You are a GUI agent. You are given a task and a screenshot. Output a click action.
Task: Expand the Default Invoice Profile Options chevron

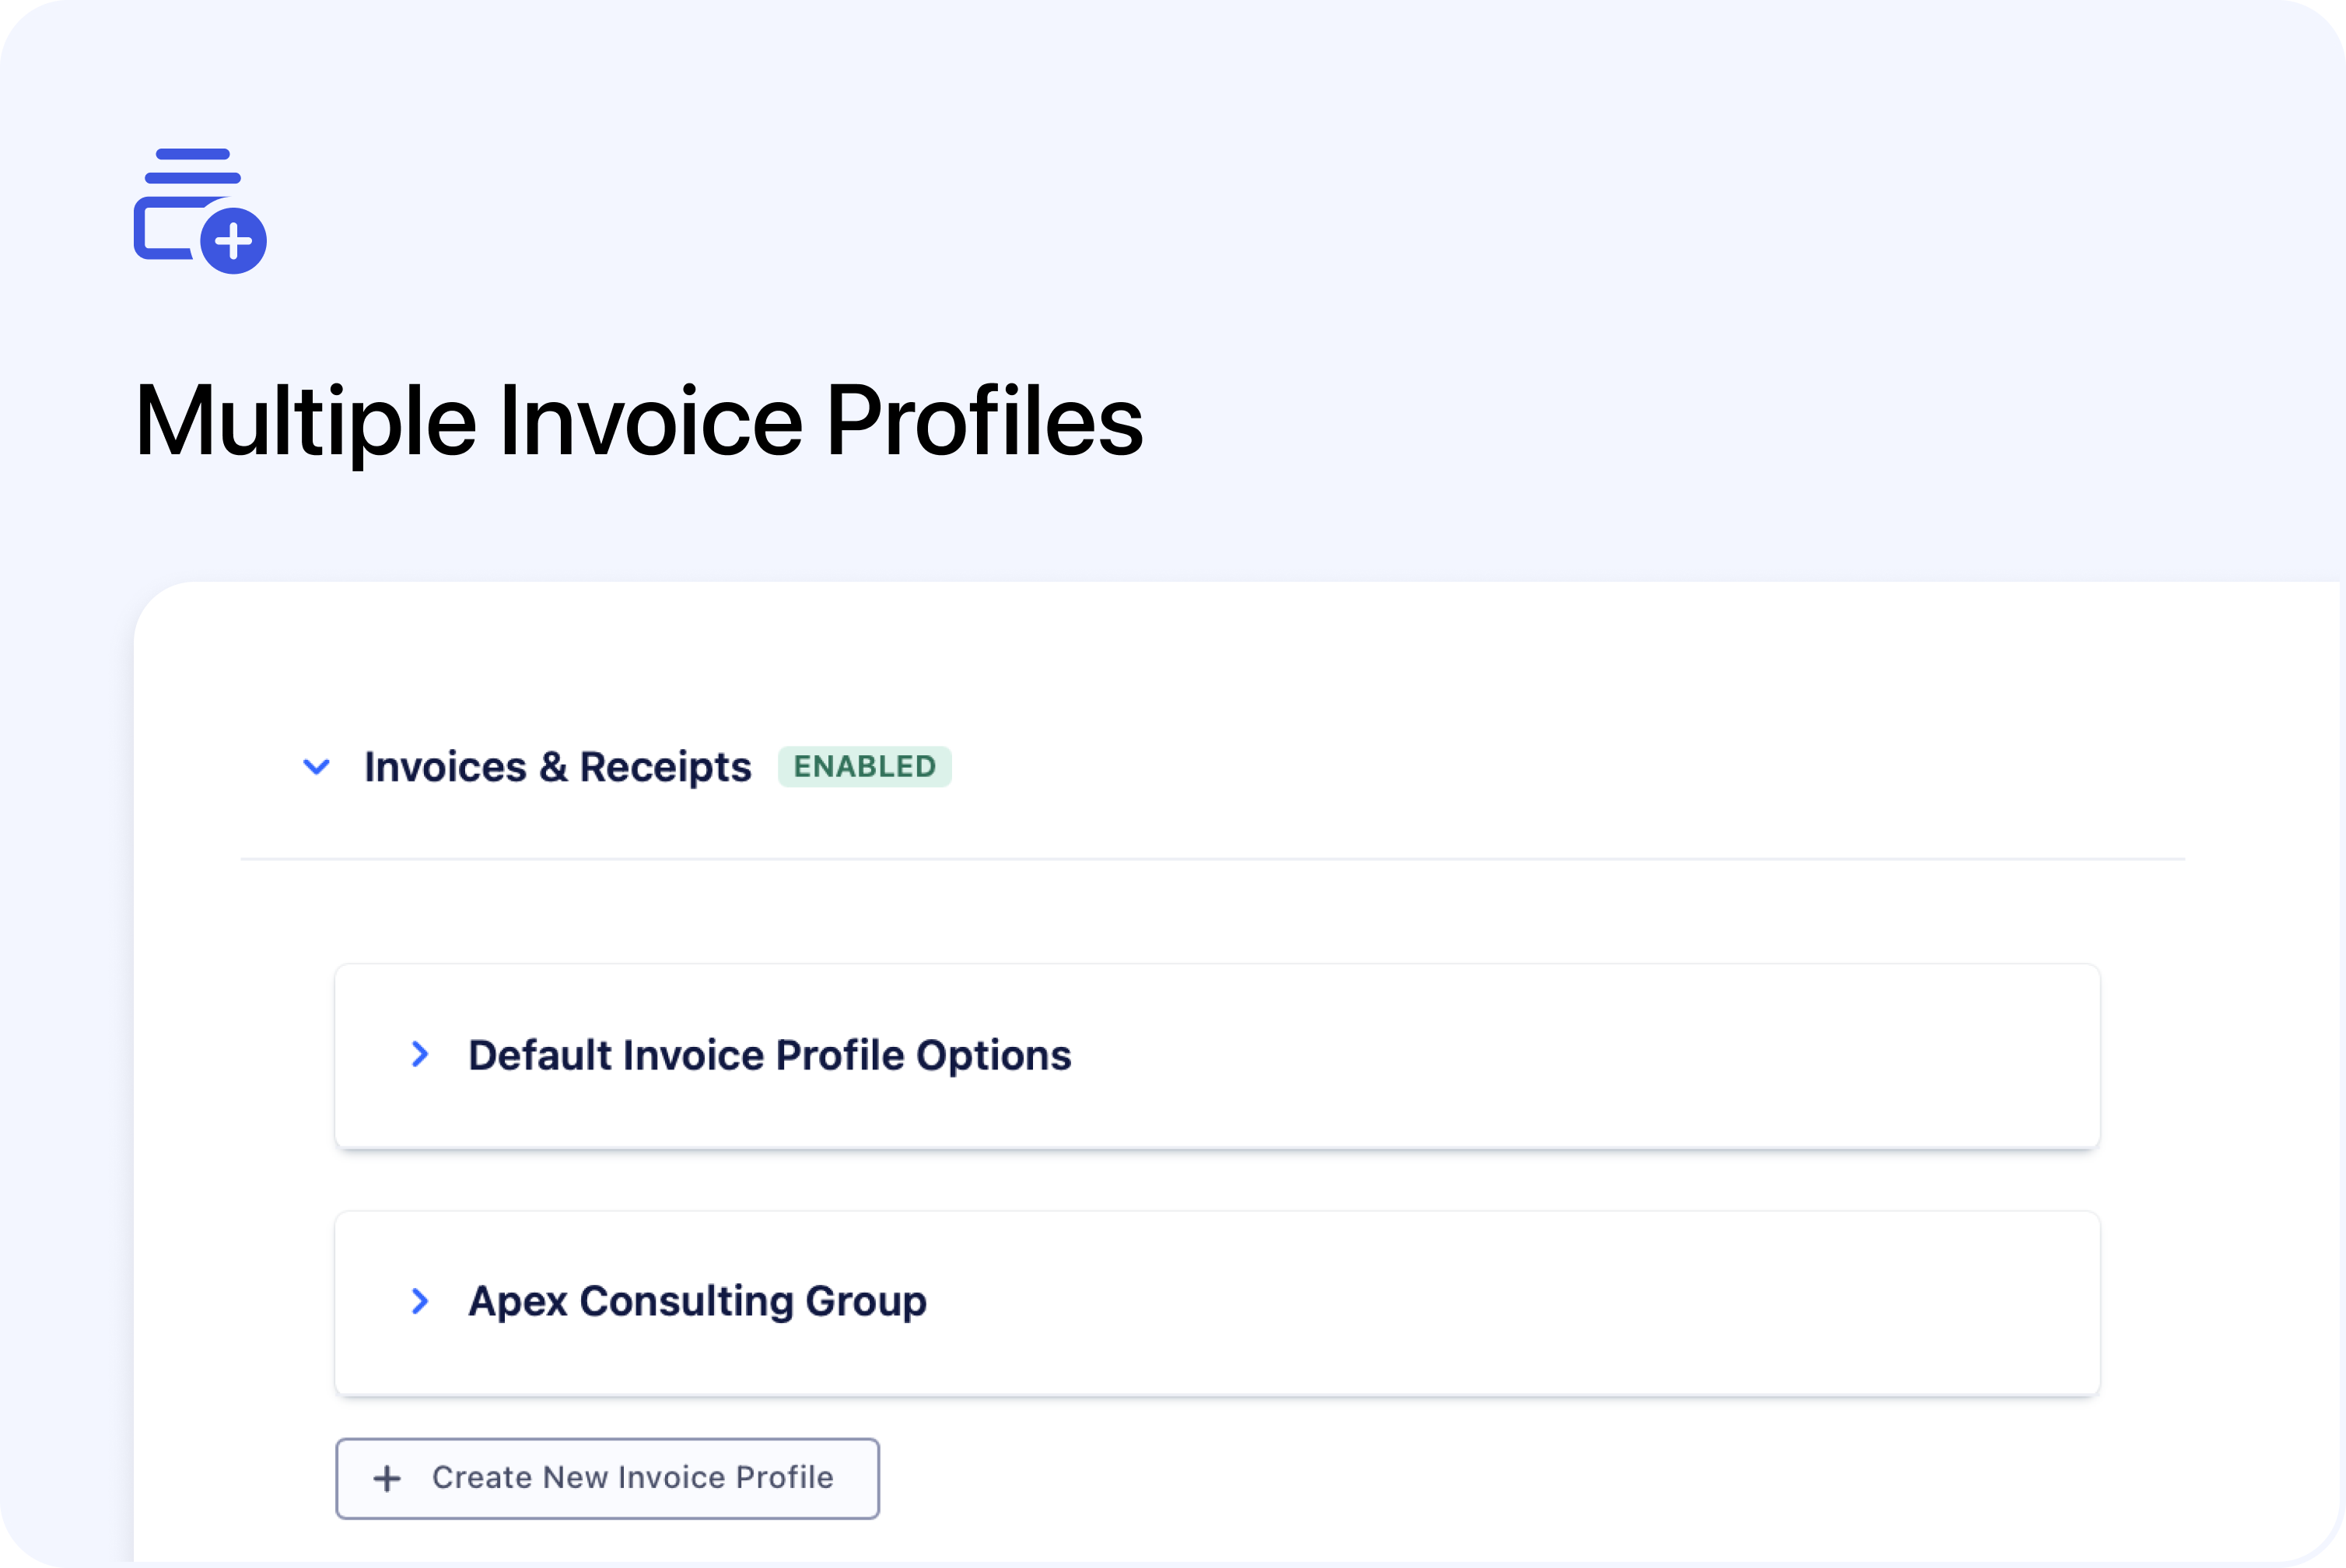tap(420, 1054)
